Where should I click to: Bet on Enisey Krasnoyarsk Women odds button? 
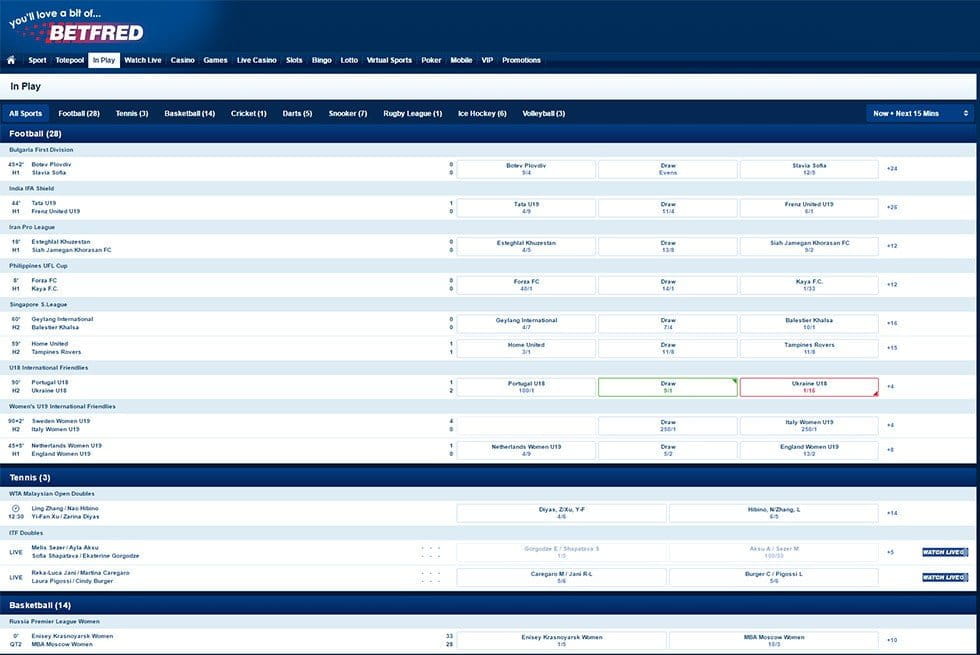561,640
